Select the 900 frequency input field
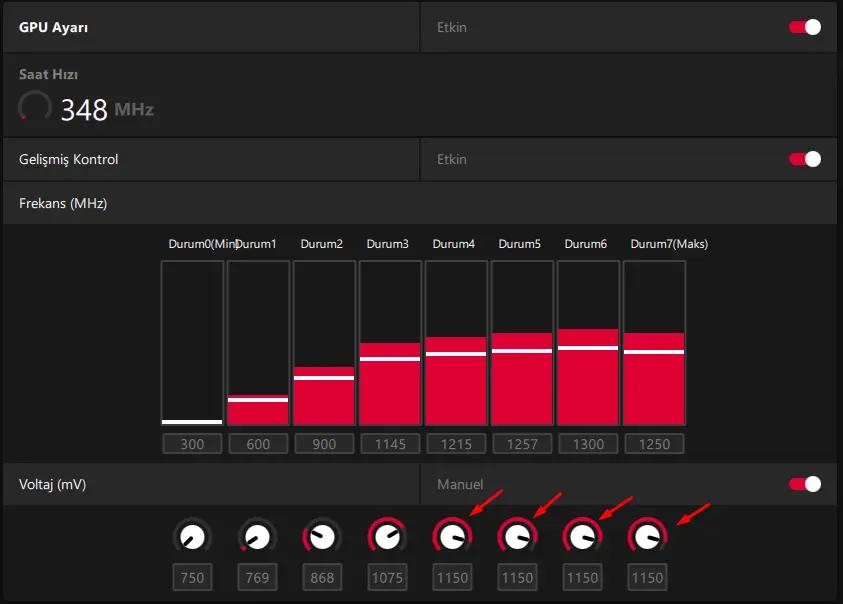Image resolution: width=843 pixels, height=604 pixels. (324, 444)
